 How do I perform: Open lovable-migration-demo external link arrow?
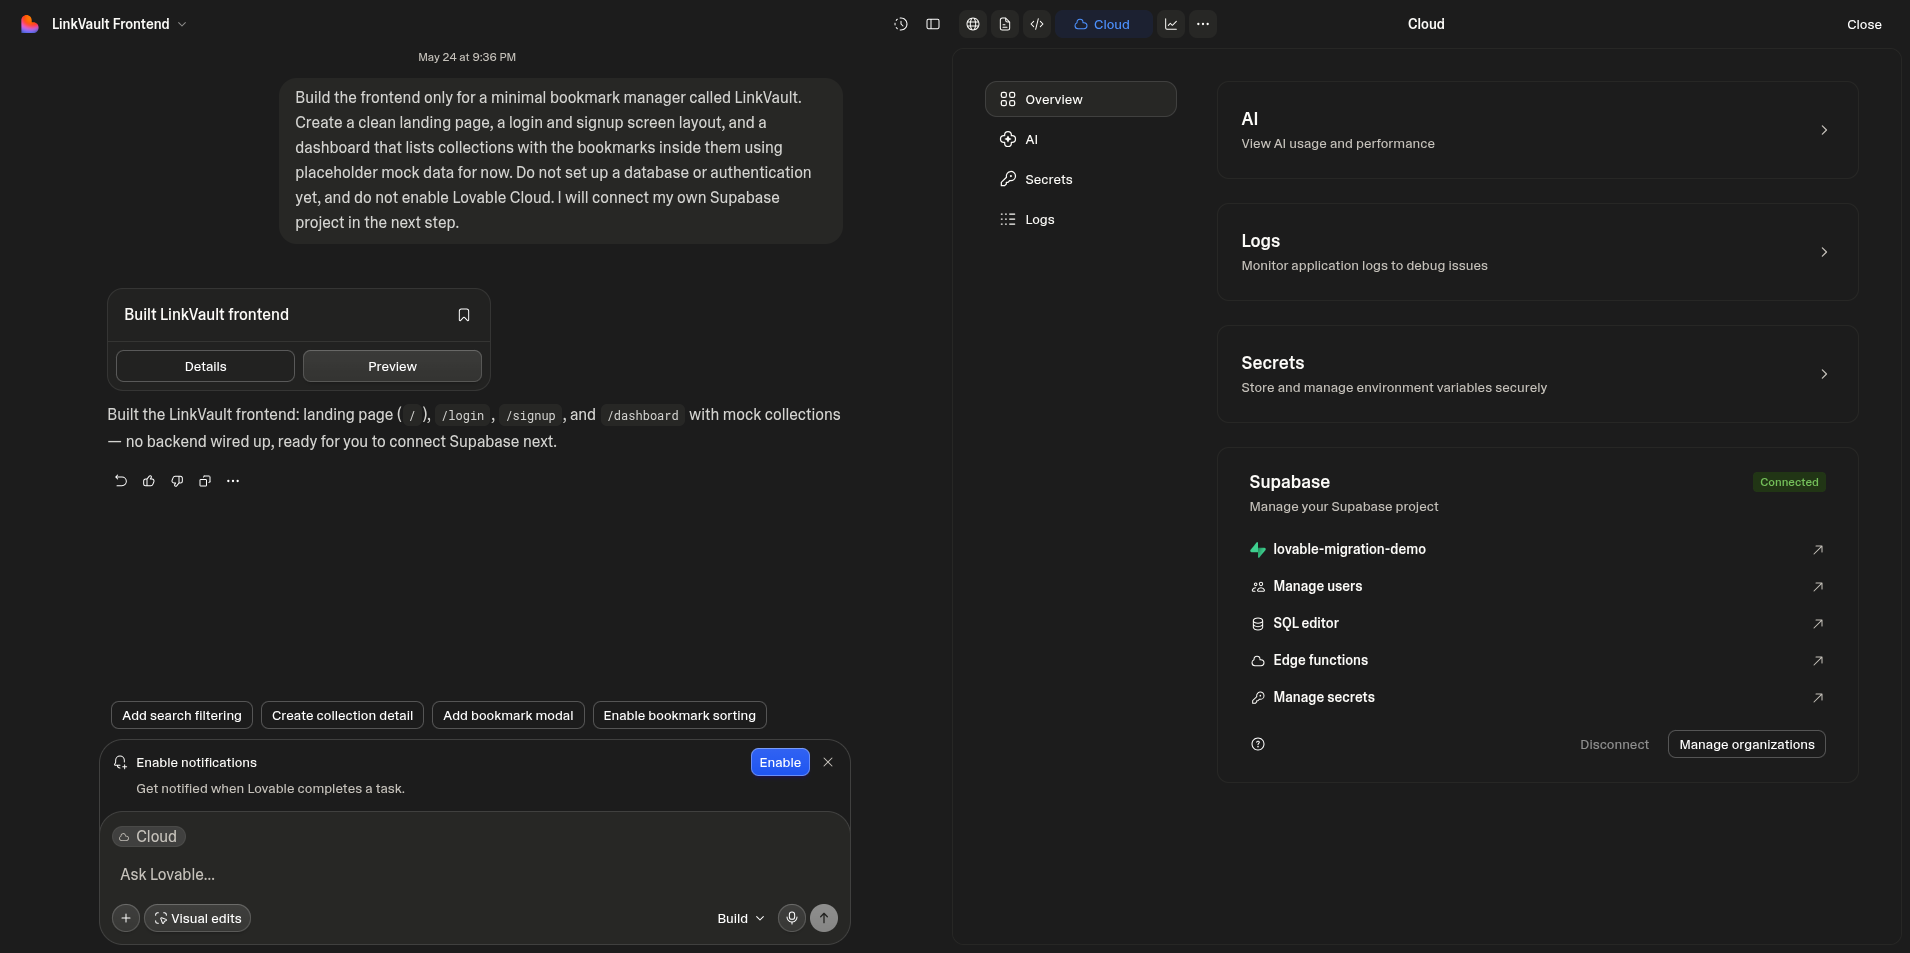point(1818,549)
